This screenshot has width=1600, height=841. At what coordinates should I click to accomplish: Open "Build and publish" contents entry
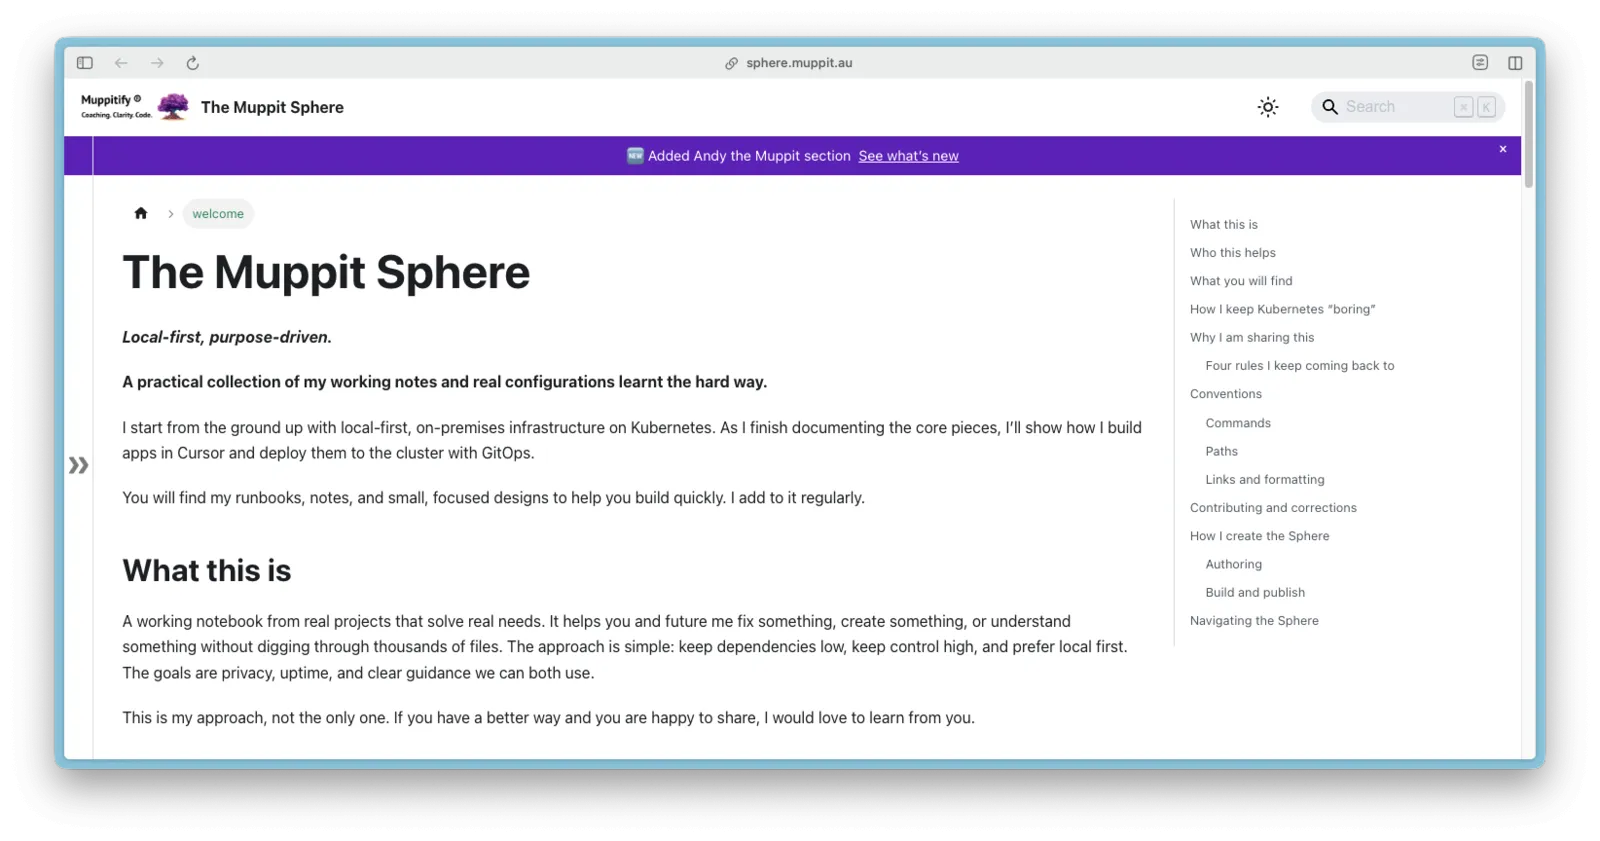pyautogui.click(x=1254, y=592)
